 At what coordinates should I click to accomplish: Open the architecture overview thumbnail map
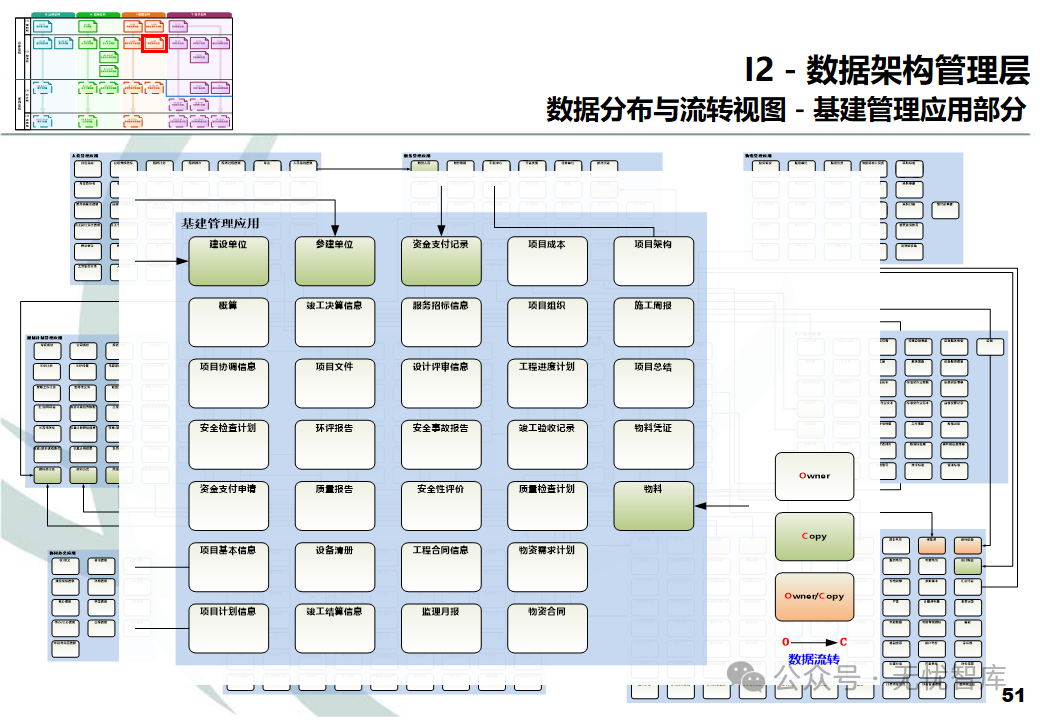(123, 70)
